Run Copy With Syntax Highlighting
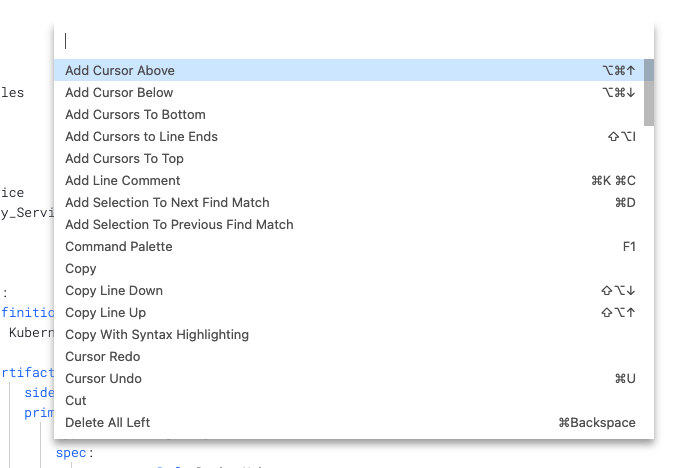The width and height of the screenshot is (685, 468). coord(157,334)
